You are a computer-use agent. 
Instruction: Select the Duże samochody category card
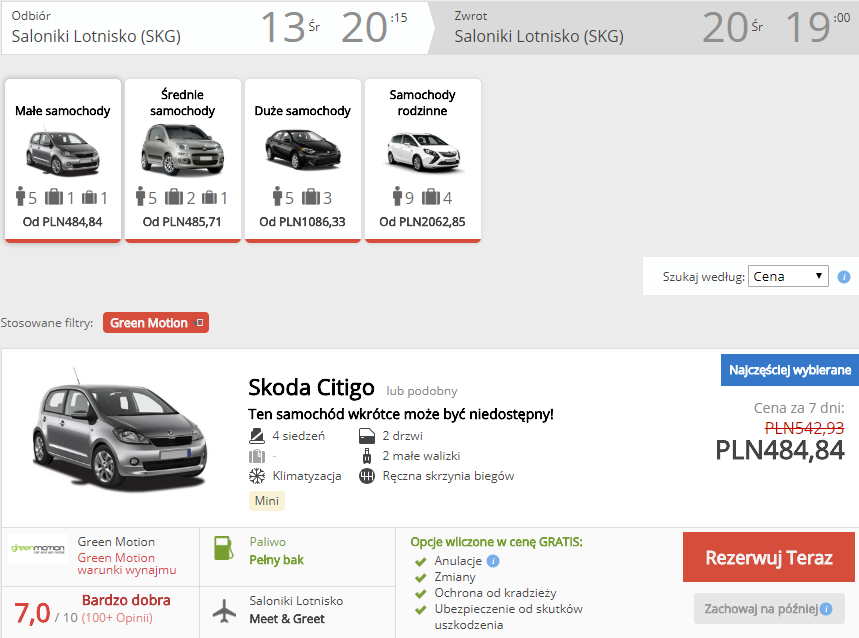(302, 160)
